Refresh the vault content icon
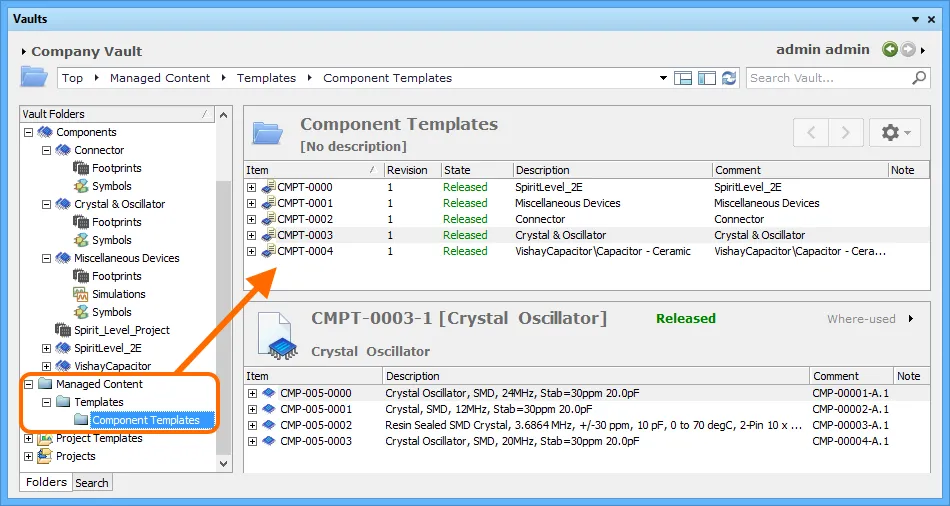950x506 pixels. (729, 78)
